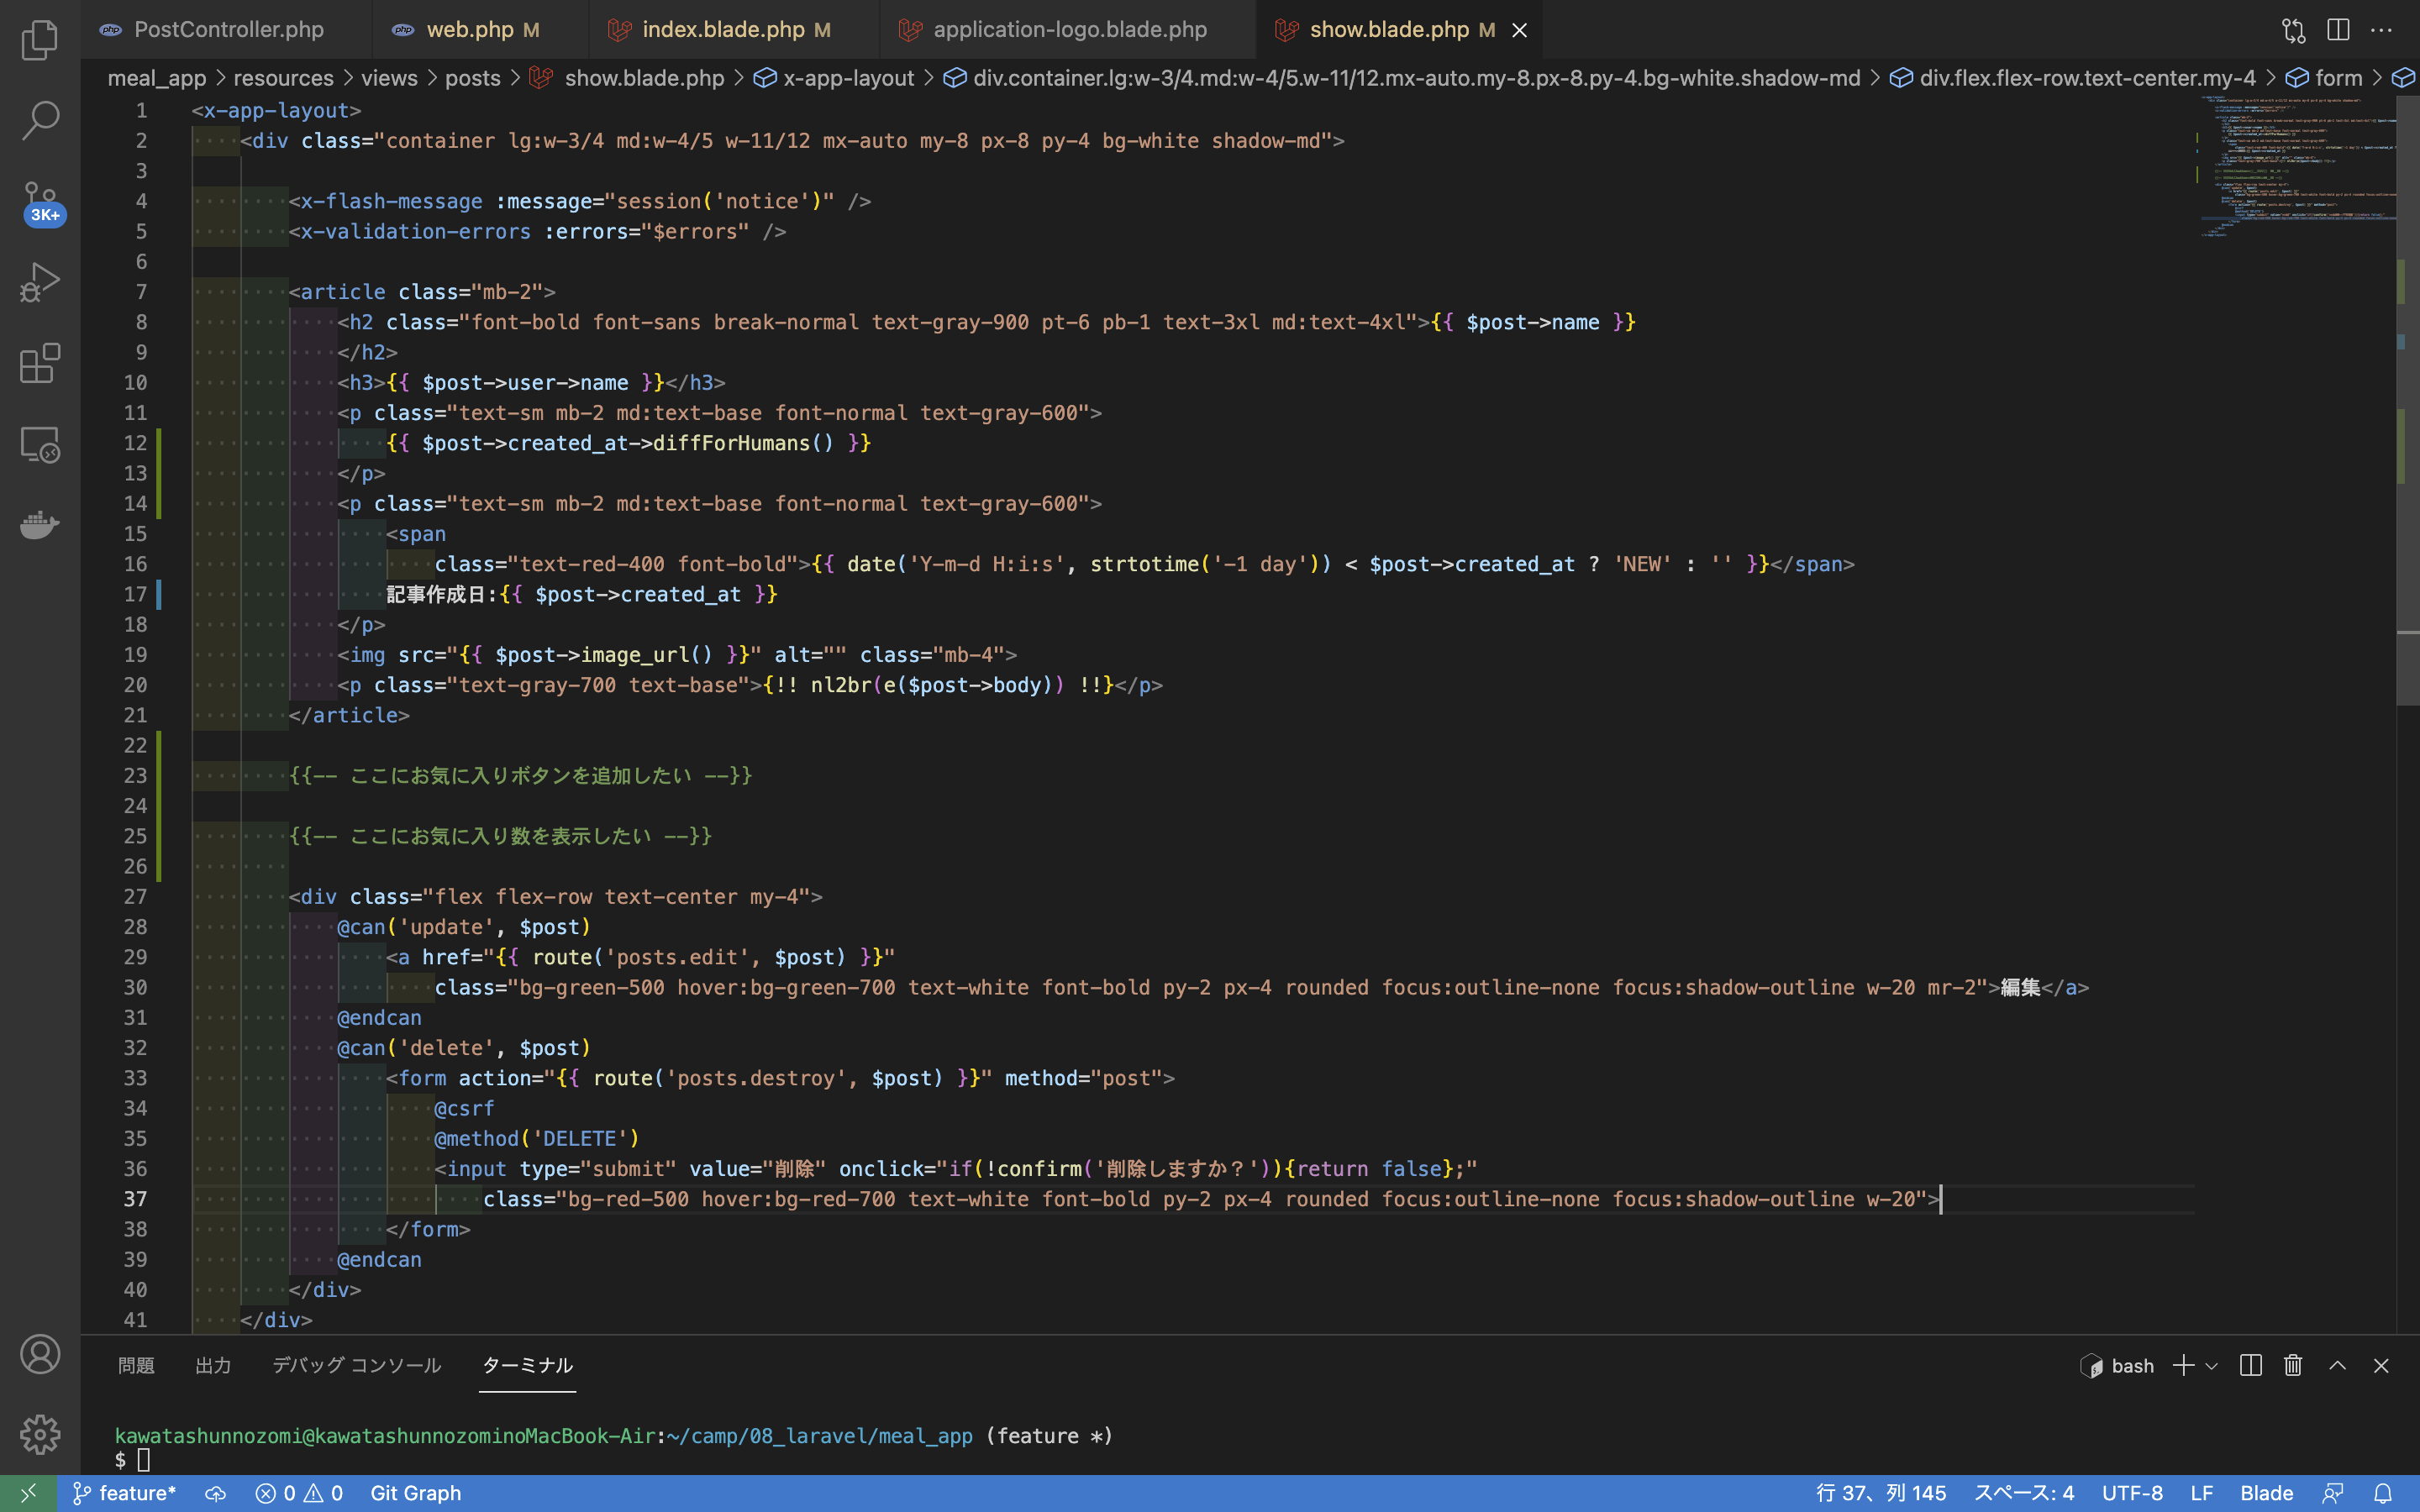Screen dimensions: 2420x1512
Task: Open the Search view icon
Action: coord(40,120)
